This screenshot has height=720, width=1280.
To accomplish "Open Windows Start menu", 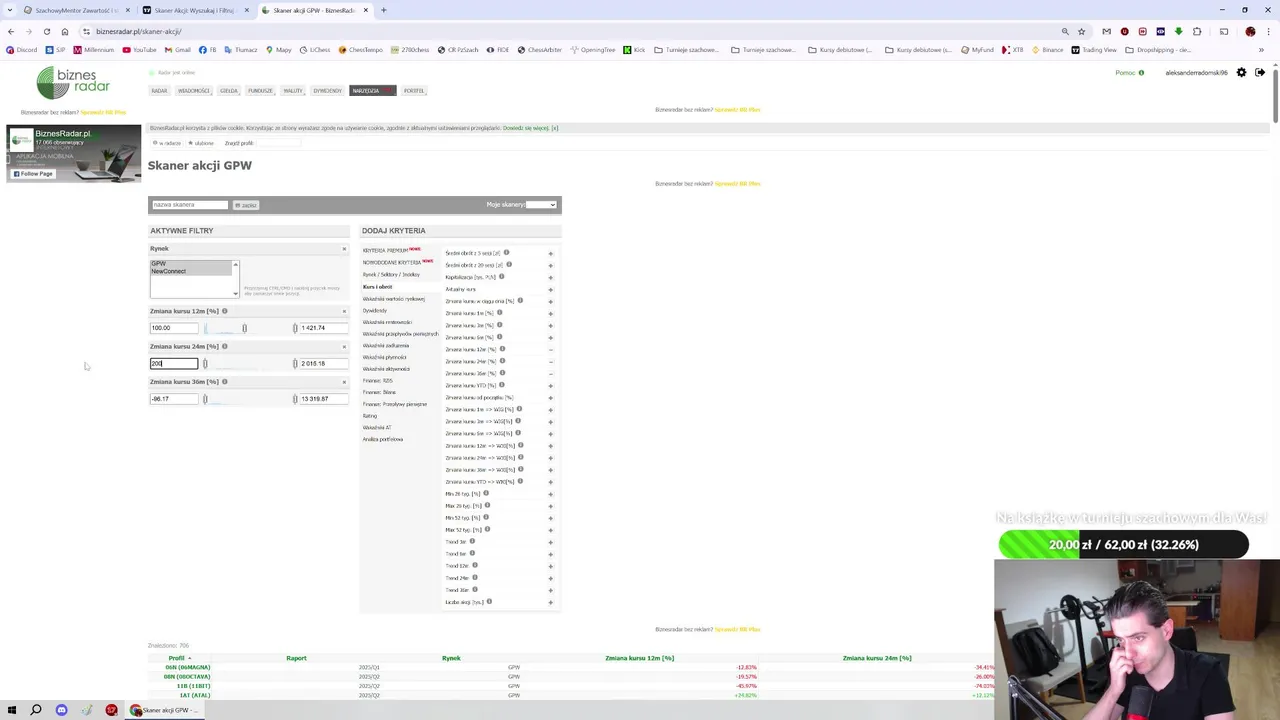I will (x=12, y=710).
